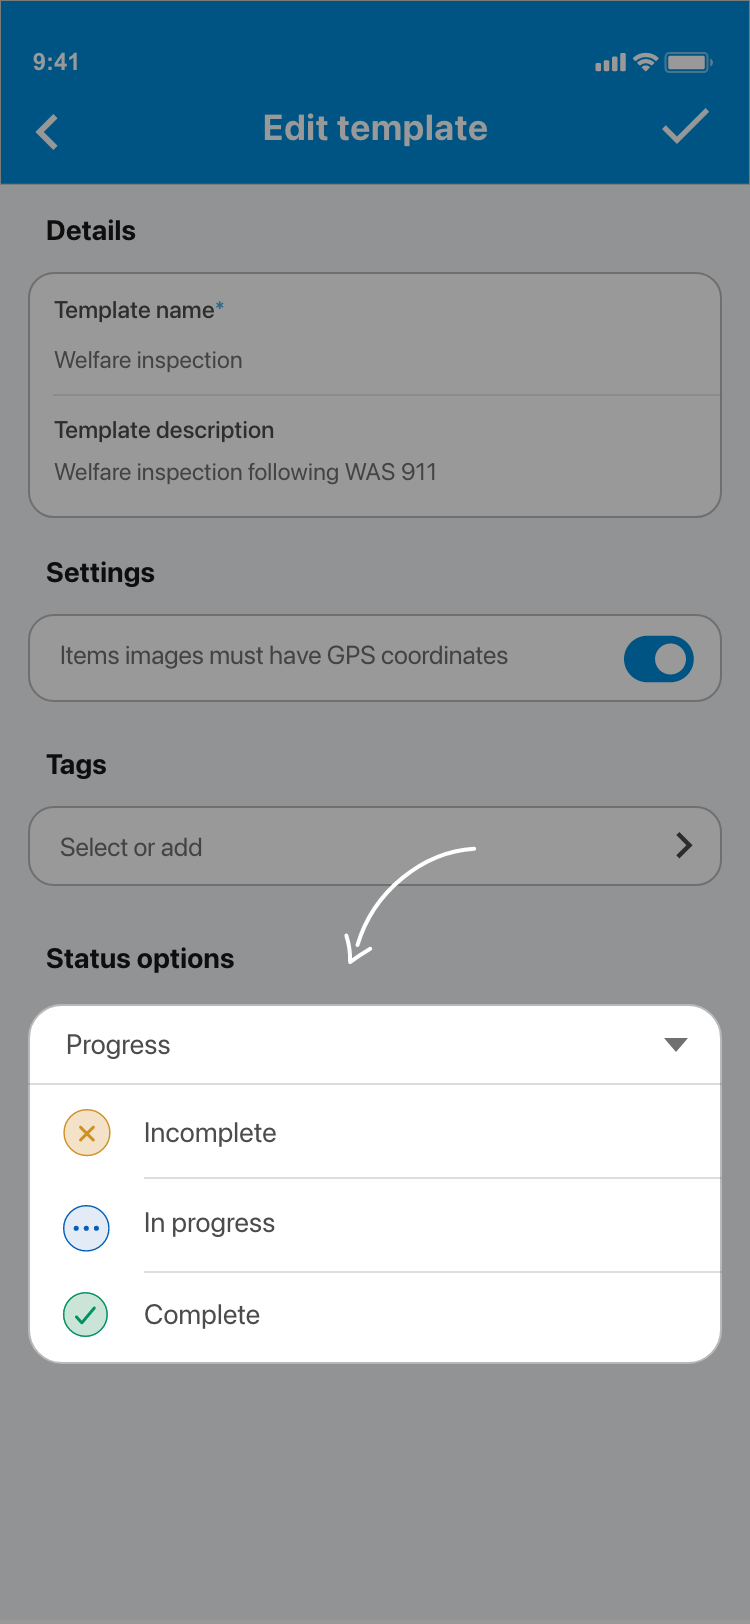Confirm edits with the checkmark icon
The width and height of the screenshot is (750, 1624).
coord(685,127)
